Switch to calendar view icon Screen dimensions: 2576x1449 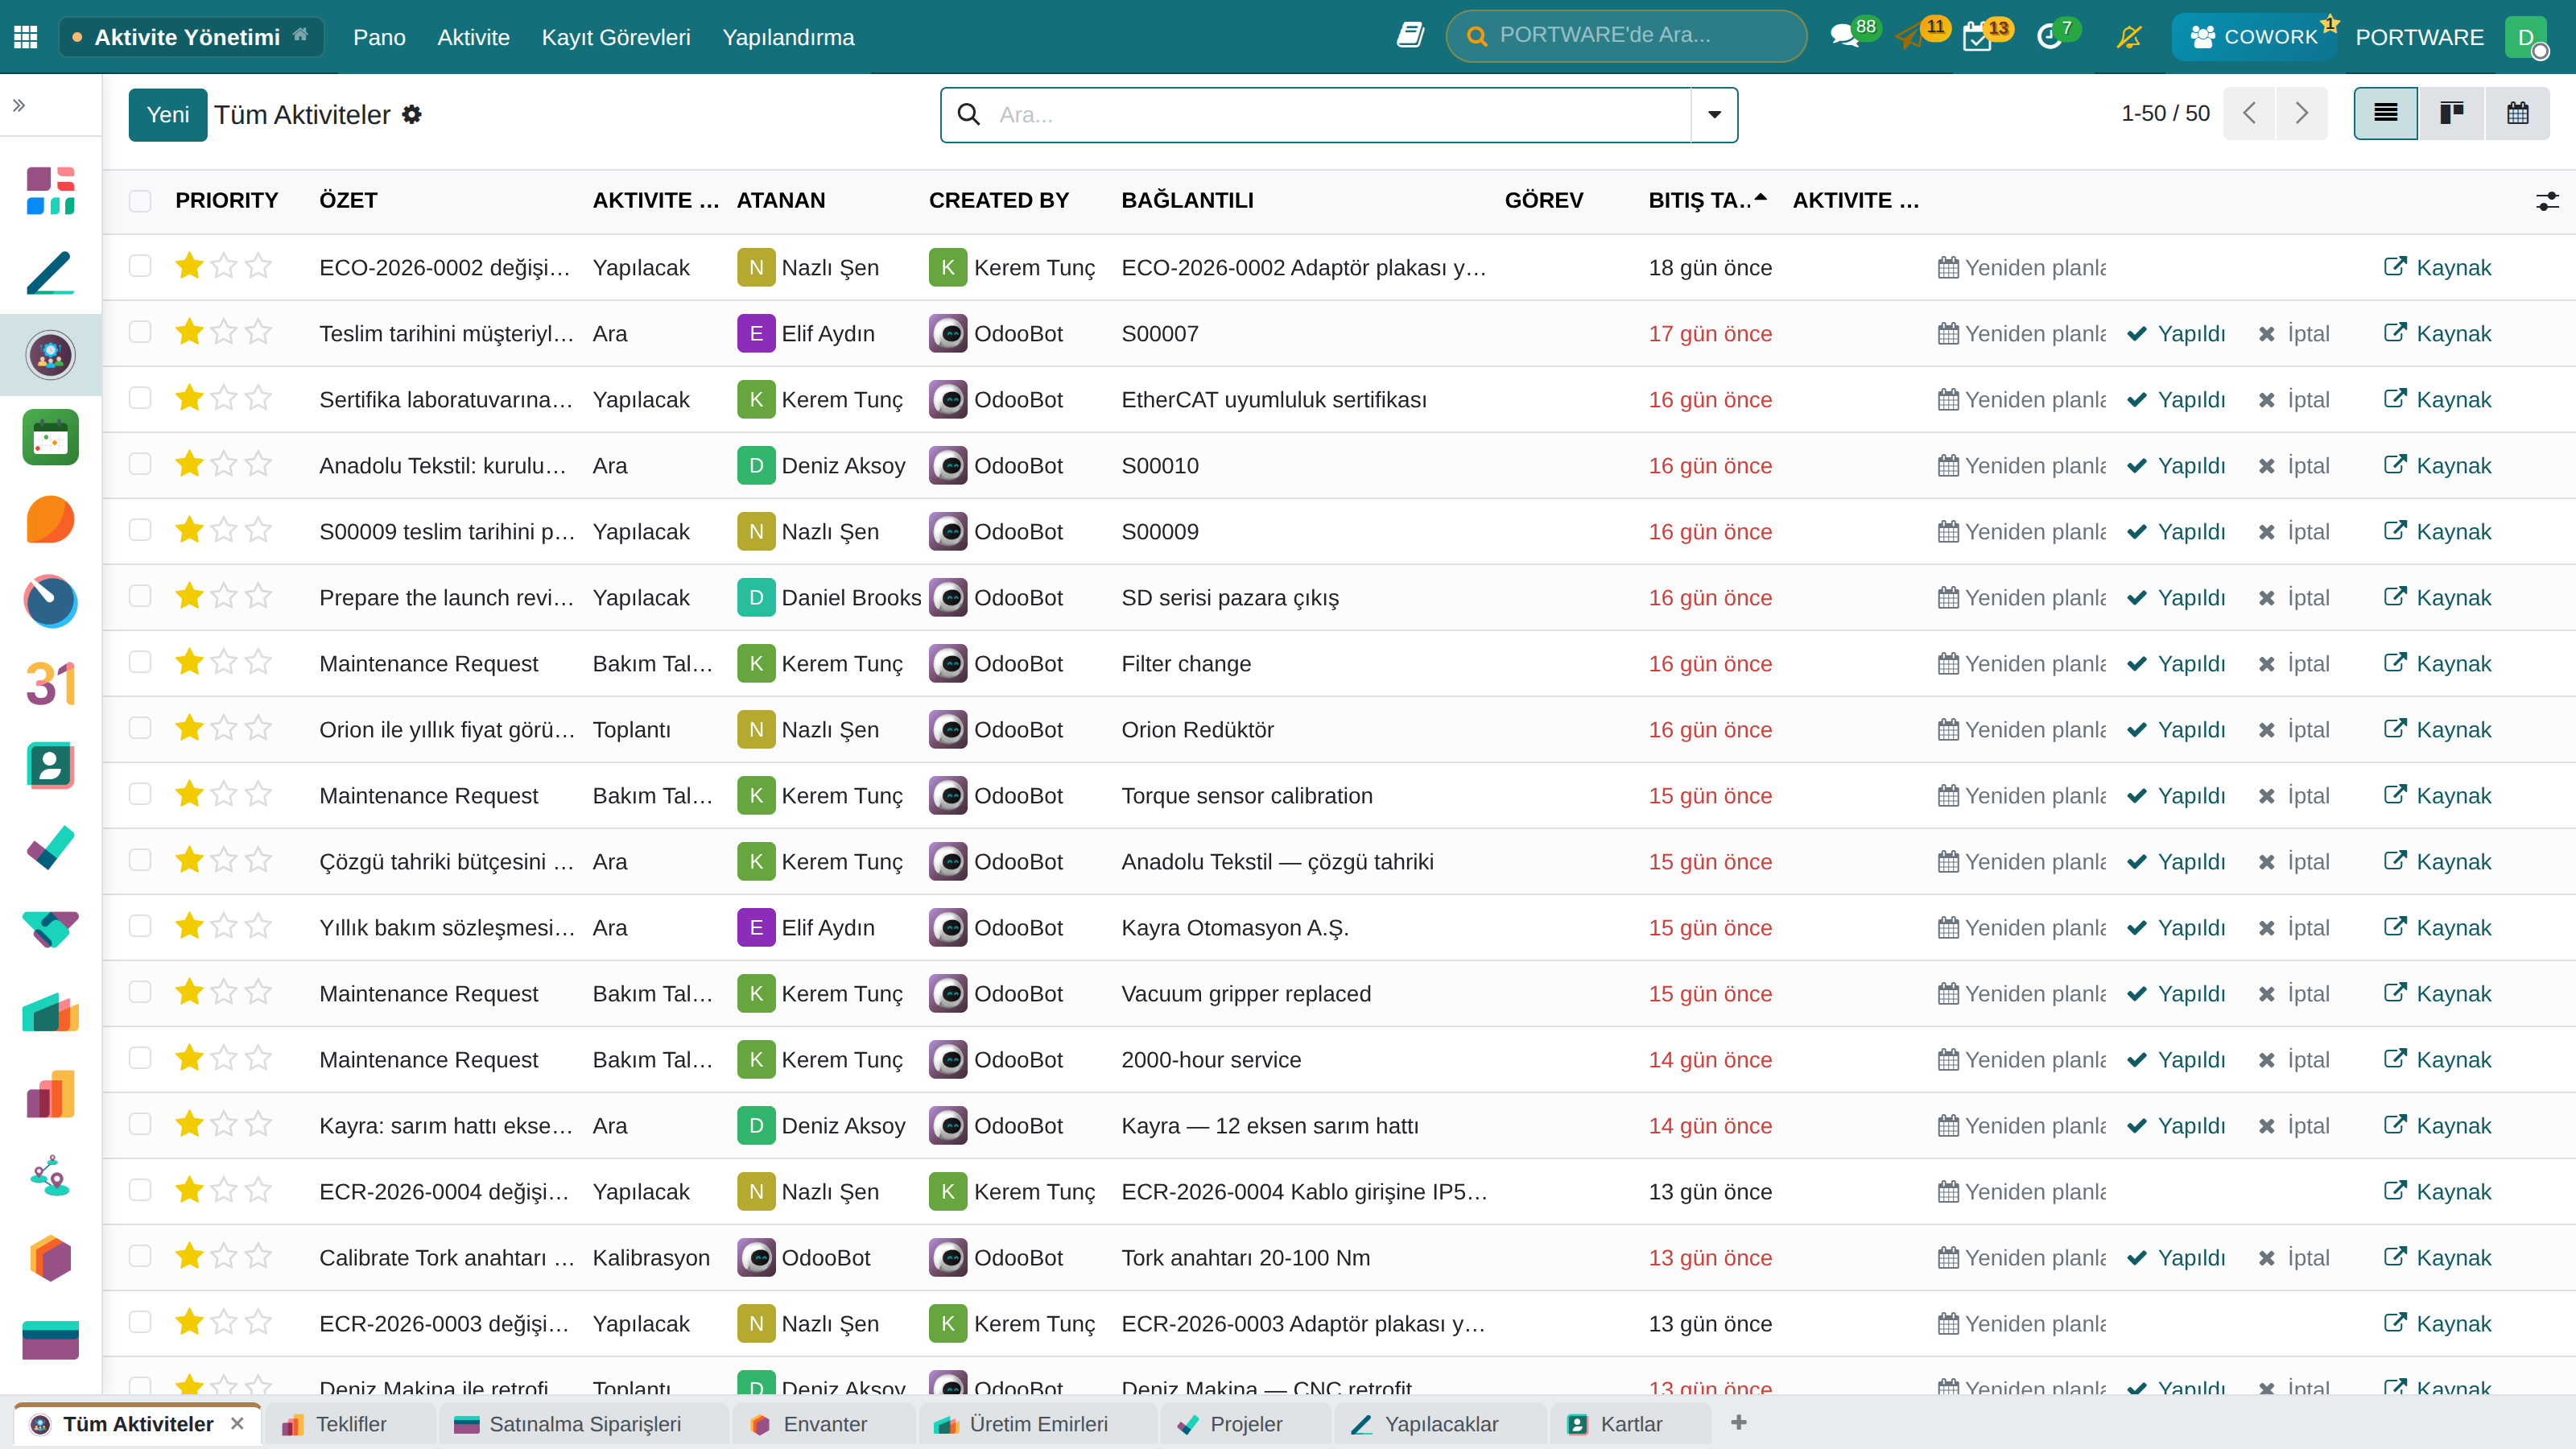pos(2517,113)
